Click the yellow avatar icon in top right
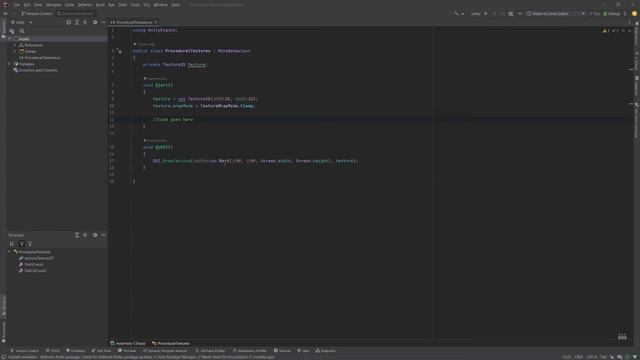The height and width of the screenshot is (360, 640). (x=634, y=13)
